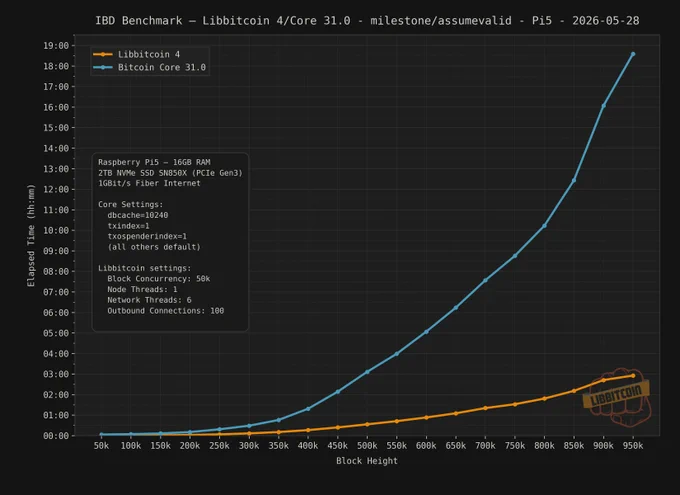Click the 1GBit/s Fiber Internet line

point(149,183)
